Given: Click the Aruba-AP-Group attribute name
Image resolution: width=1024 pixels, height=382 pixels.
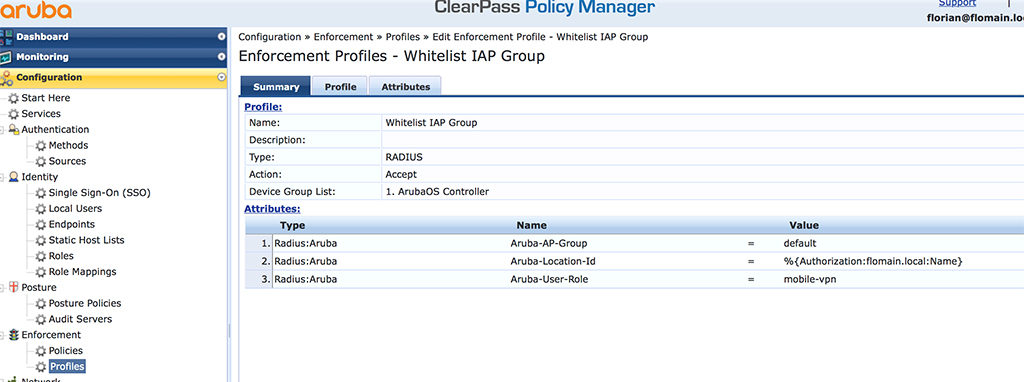Looking at the screenshot, I should [x=549, y=244].
